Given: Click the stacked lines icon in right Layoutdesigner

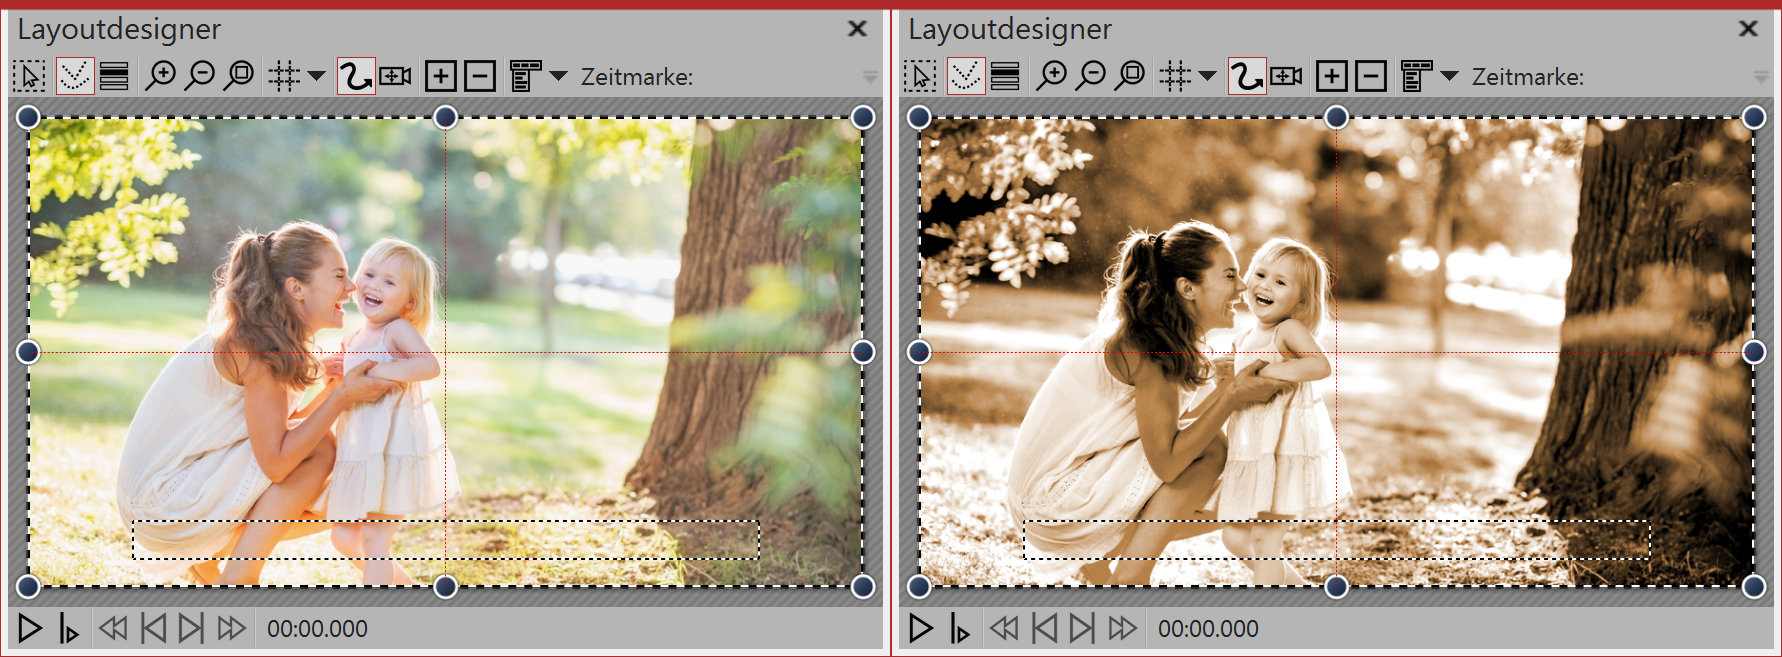Looking at the screenshot, I should tap(1005, 76).
